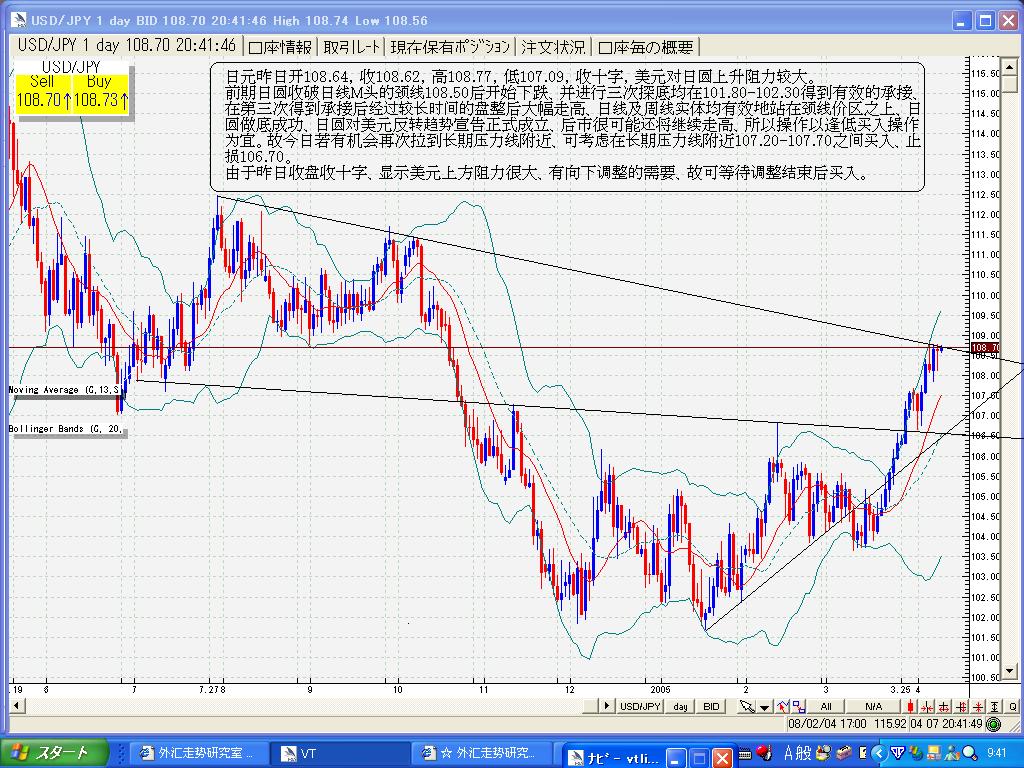Open the 口座情報 tab
Screen dimensions: 1024x768
click(x=281, y=47)
